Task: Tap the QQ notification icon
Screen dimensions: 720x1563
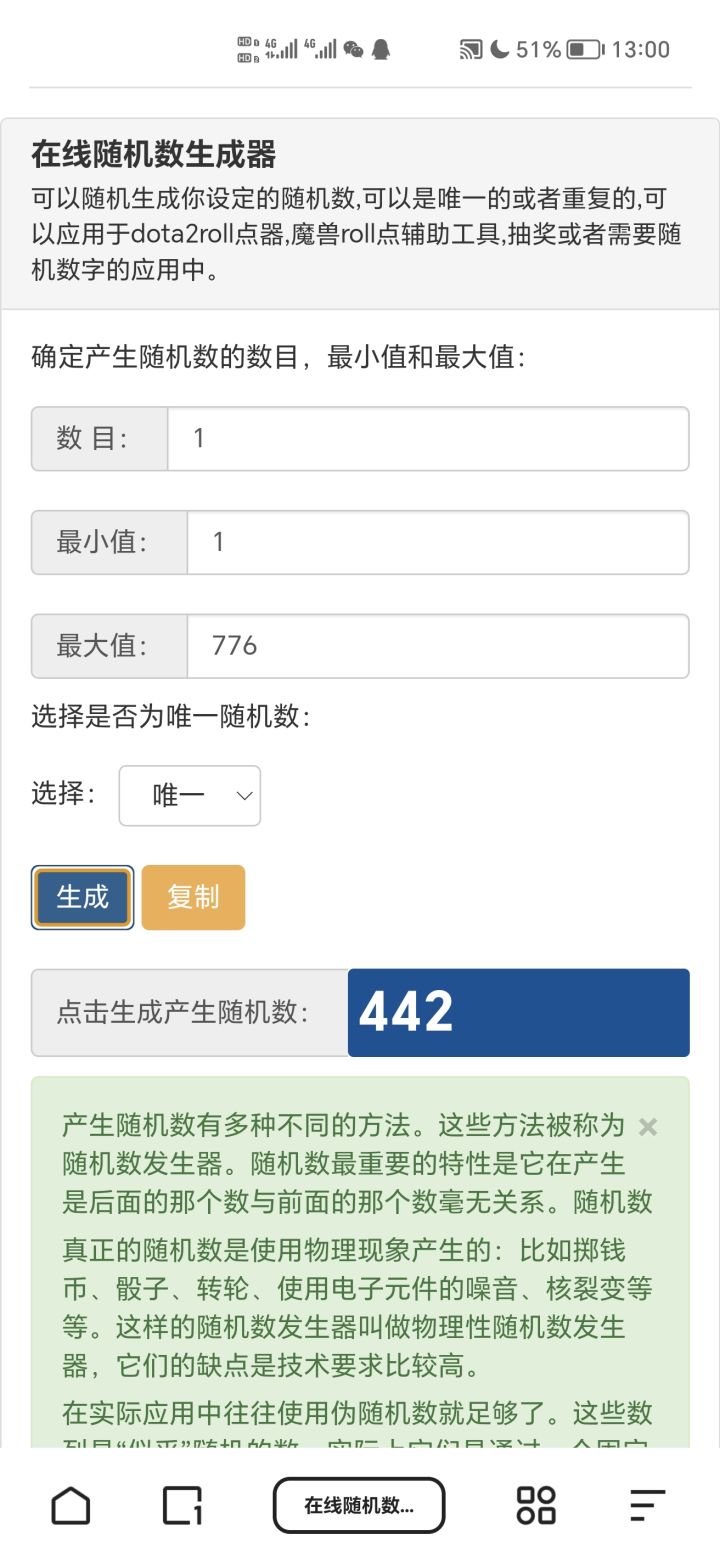Action: coord(380,49)
